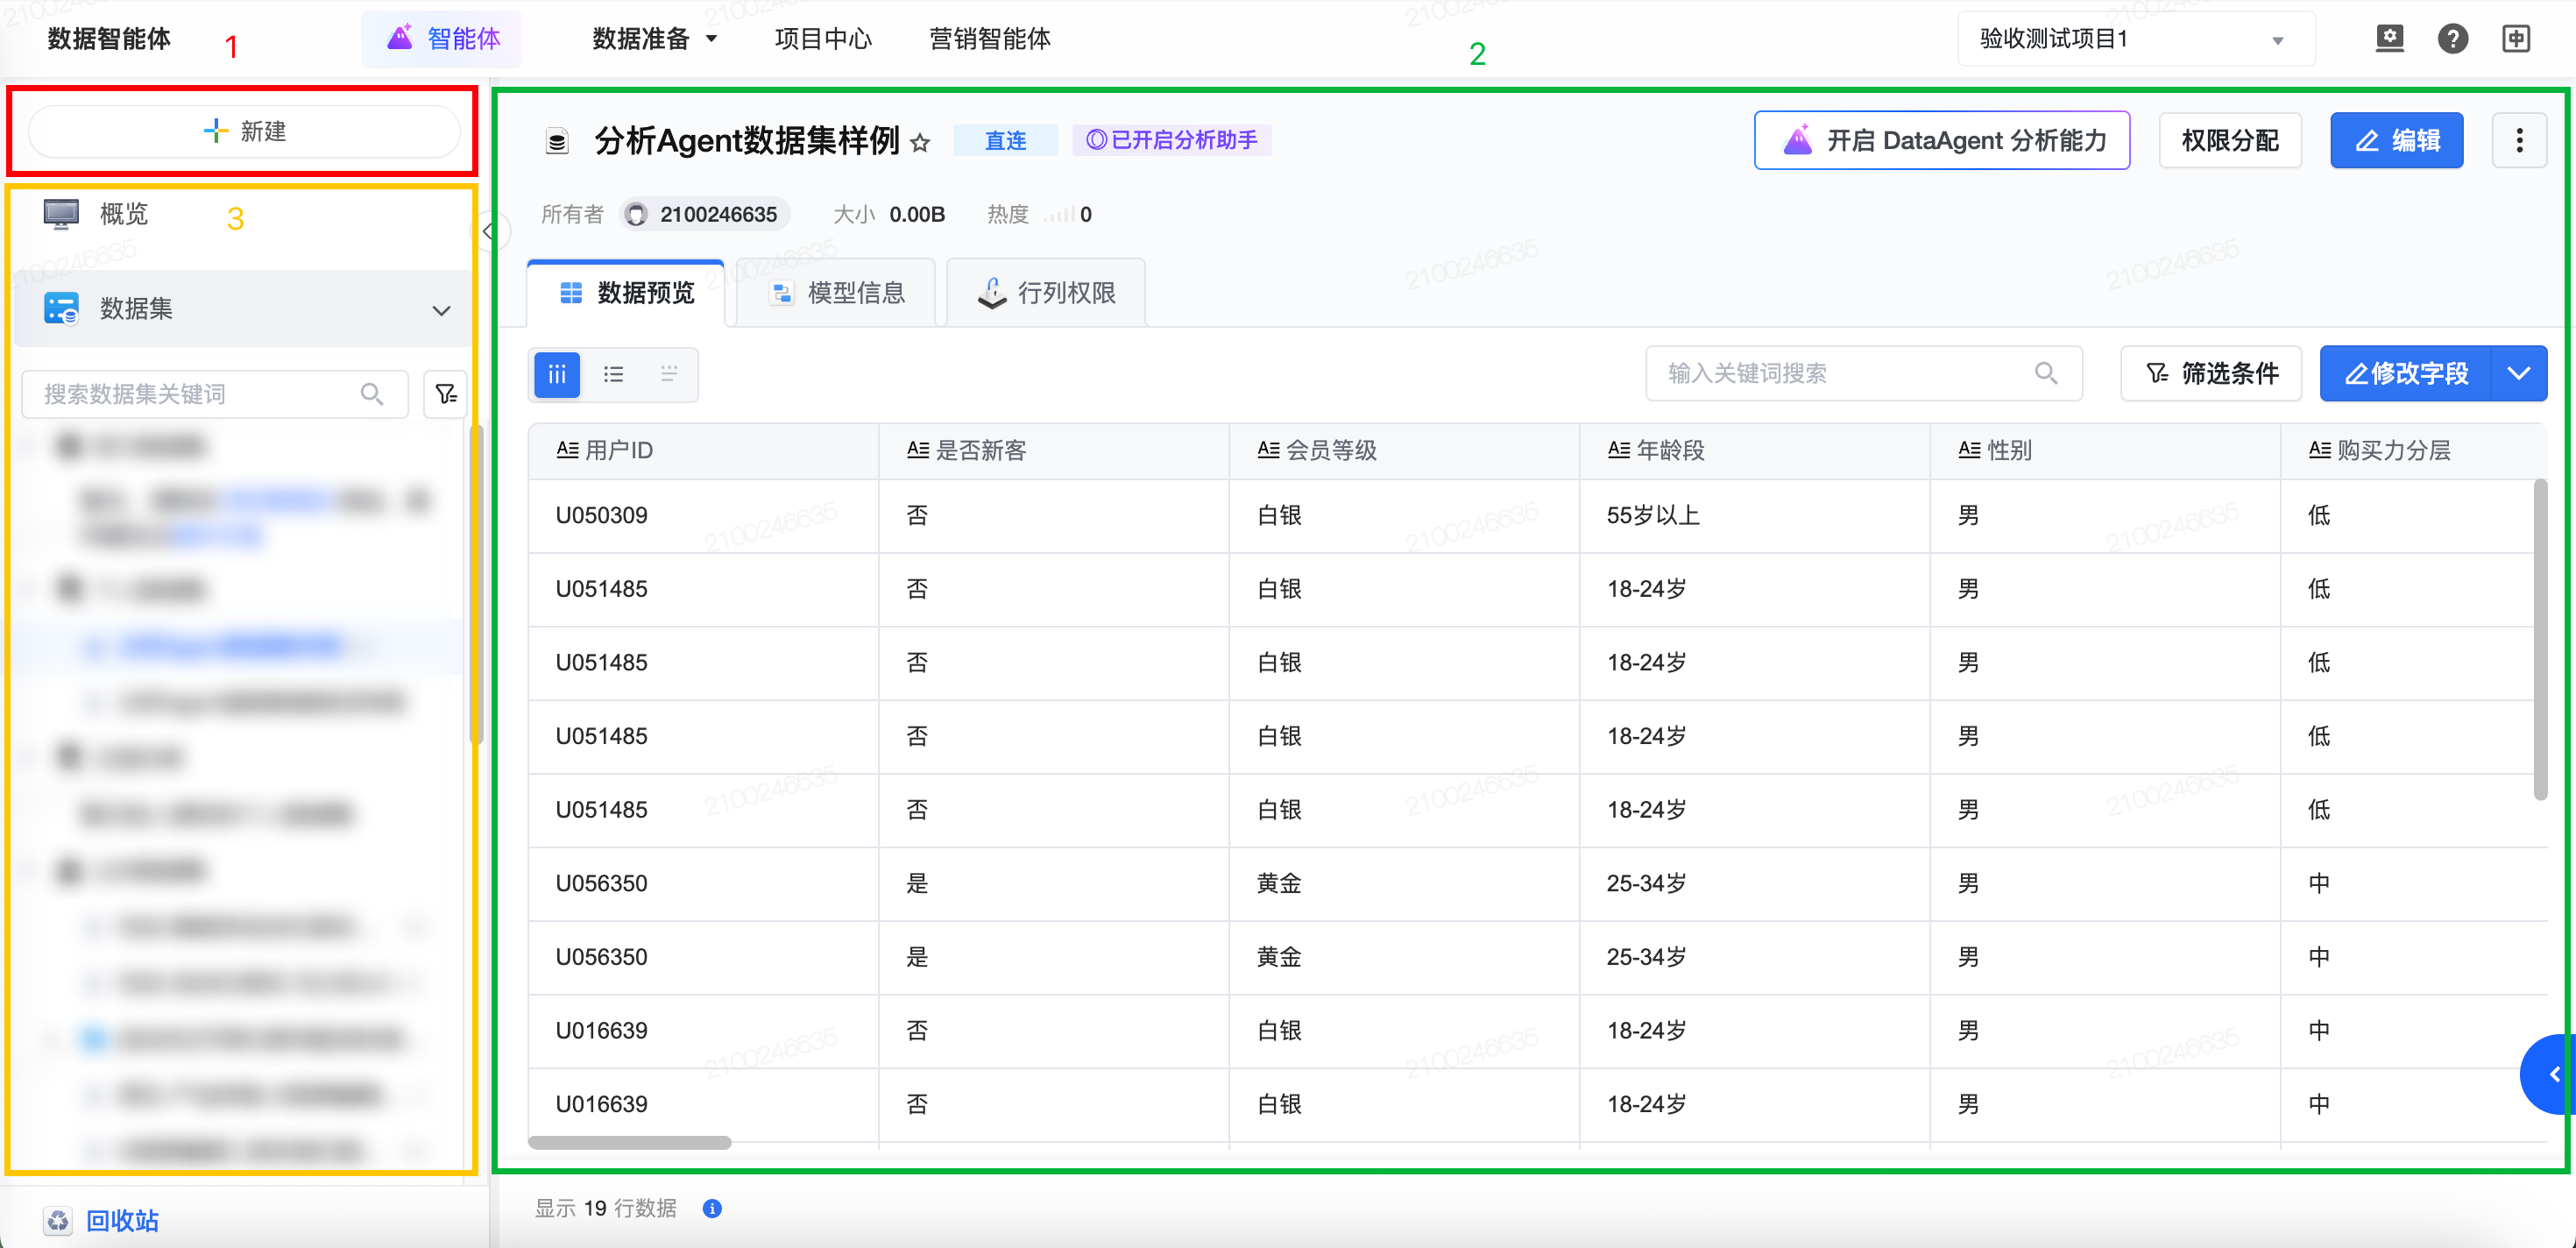Click the horizontal table scrollbar
The image size is (2576, 1248).
629,1142
